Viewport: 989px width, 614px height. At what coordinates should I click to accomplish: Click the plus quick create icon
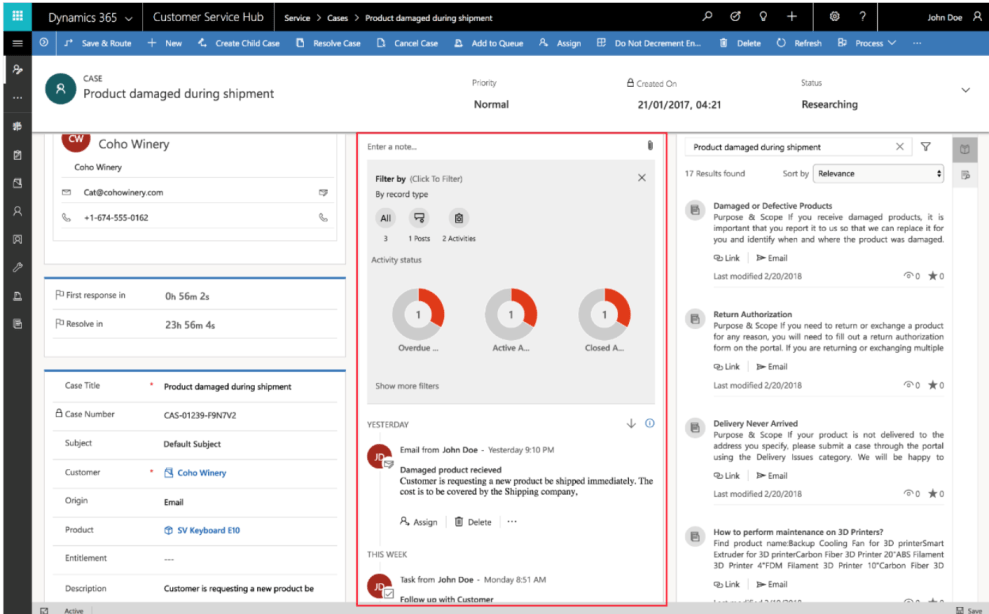click(792, 16)
